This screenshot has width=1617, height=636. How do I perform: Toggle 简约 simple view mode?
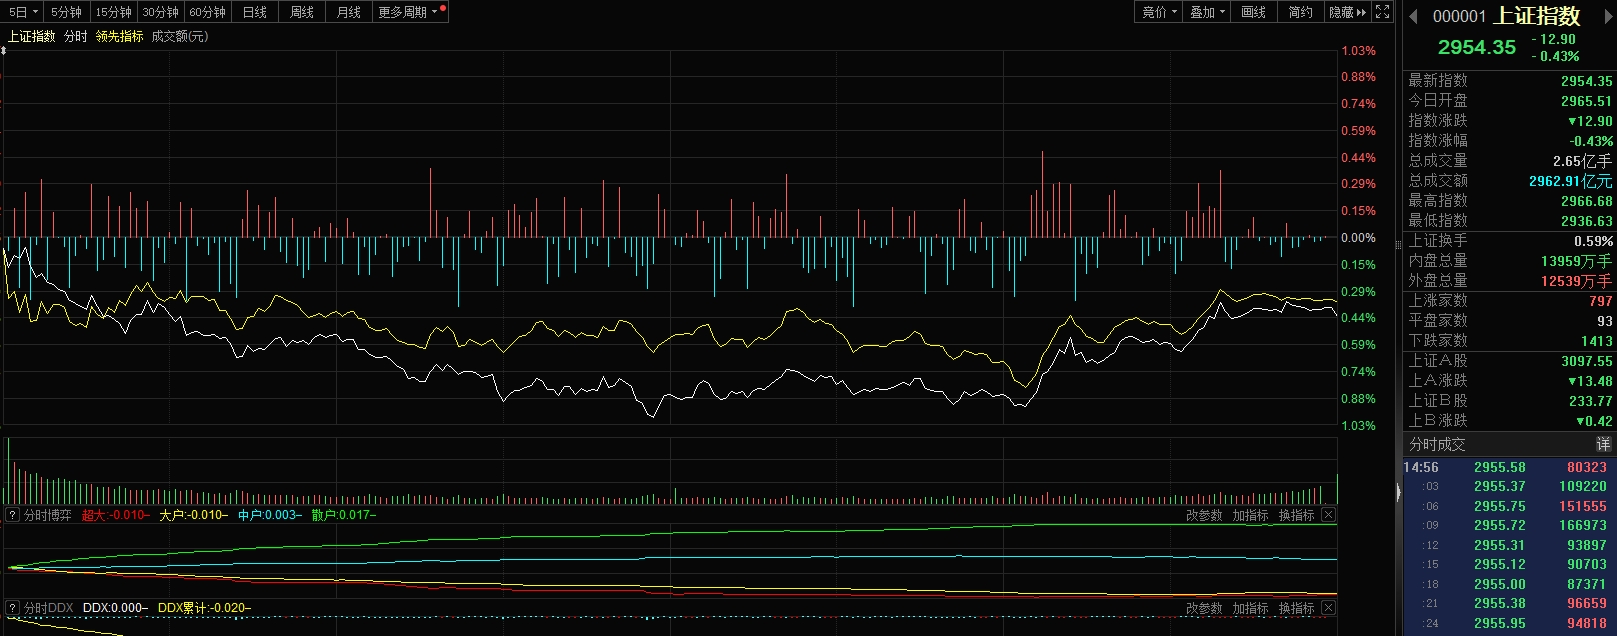point(1300,12)
